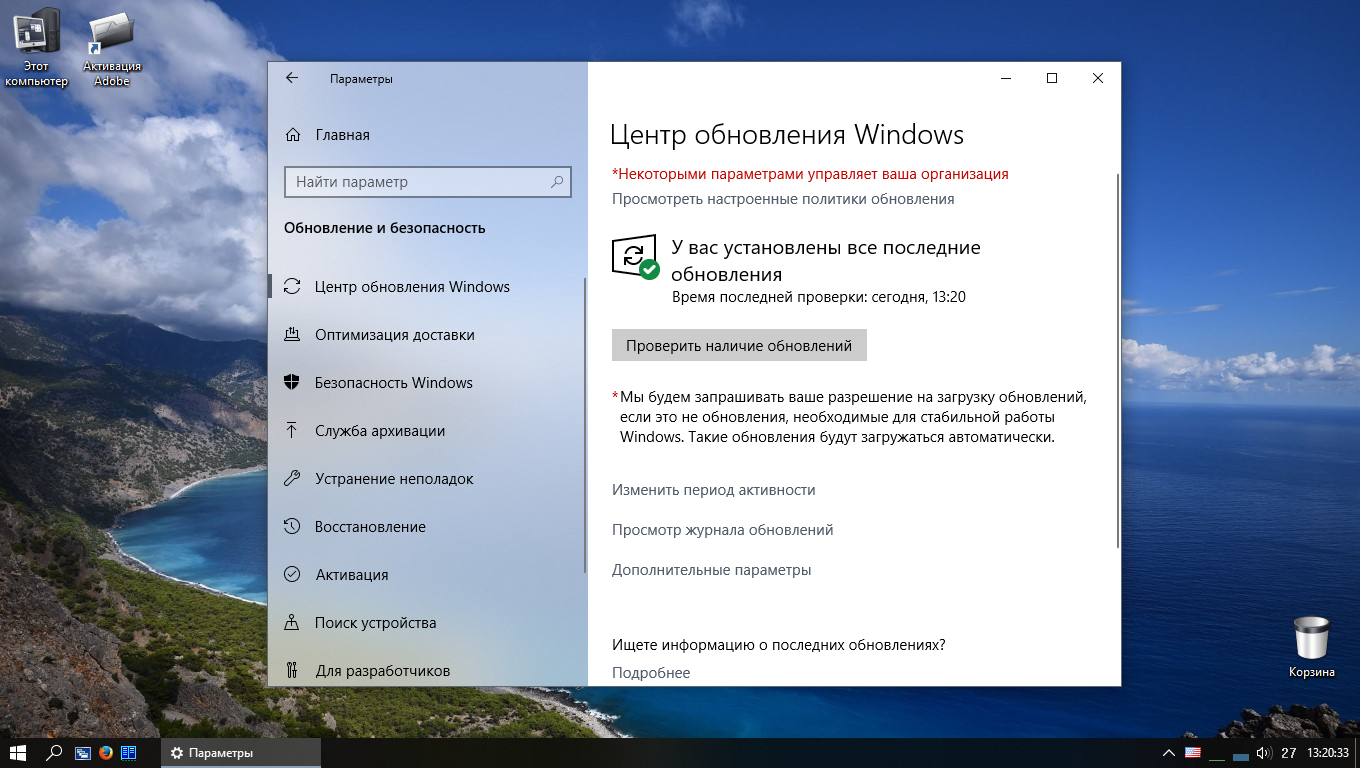
Task: Open the Главная home icon
Action: click(x=293, y=135)
